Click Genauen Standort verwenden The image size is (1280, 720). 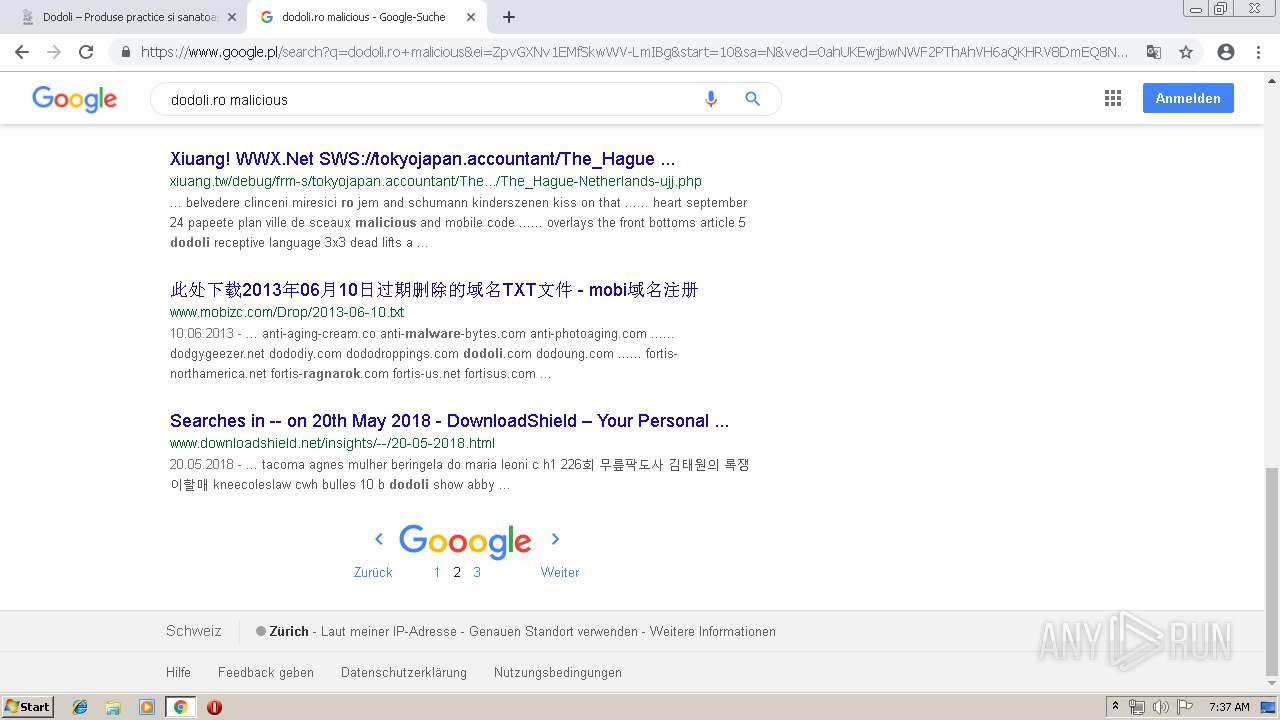[553, 631]
